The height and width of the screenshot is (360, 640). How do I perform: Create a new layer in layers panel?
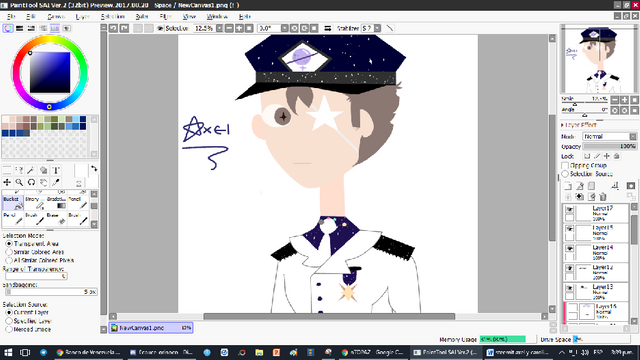(x=568, y=186)
